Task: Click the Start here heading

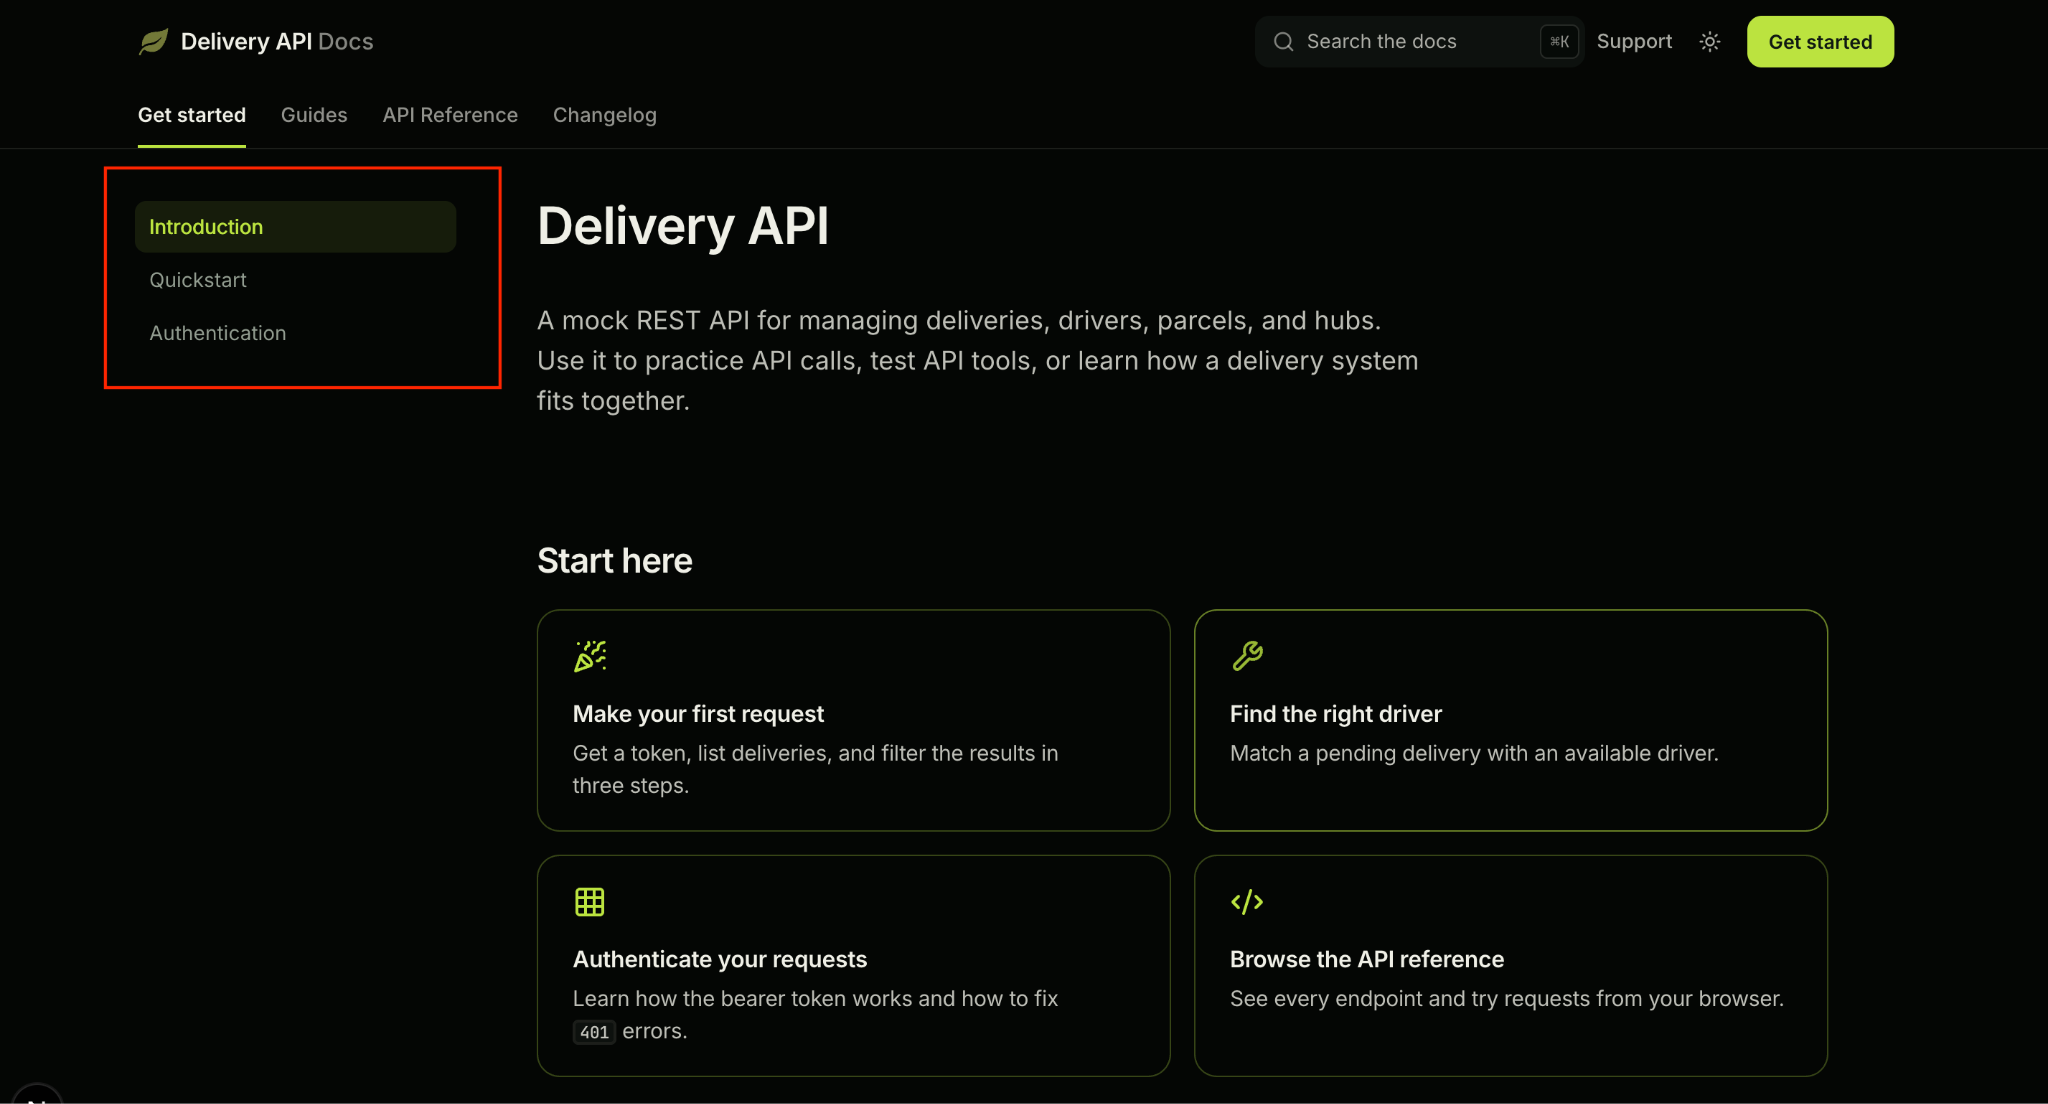Action: tap(614, 561)
